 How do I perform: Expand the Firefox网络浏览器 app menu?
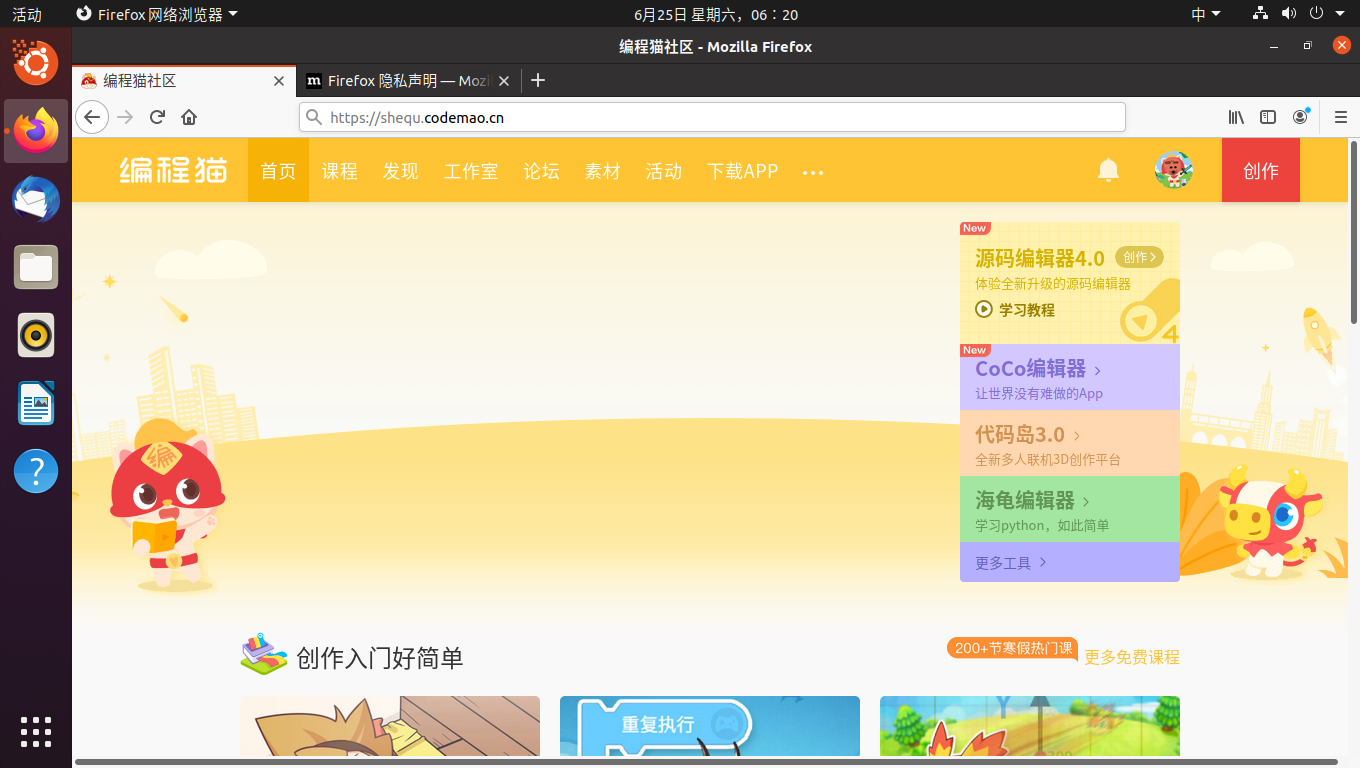[x=158, y=14]
